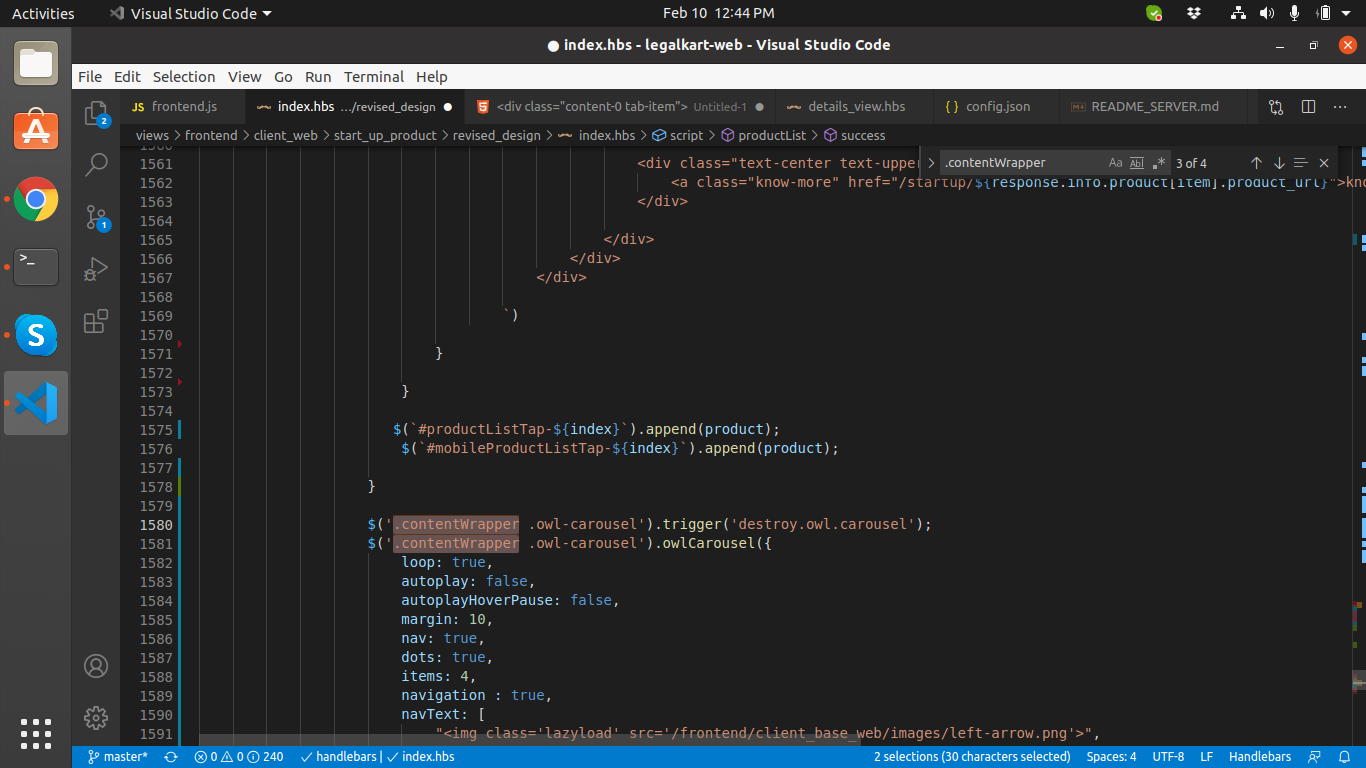
Task: Open the Run and Debug view
Action: (96, 269)
